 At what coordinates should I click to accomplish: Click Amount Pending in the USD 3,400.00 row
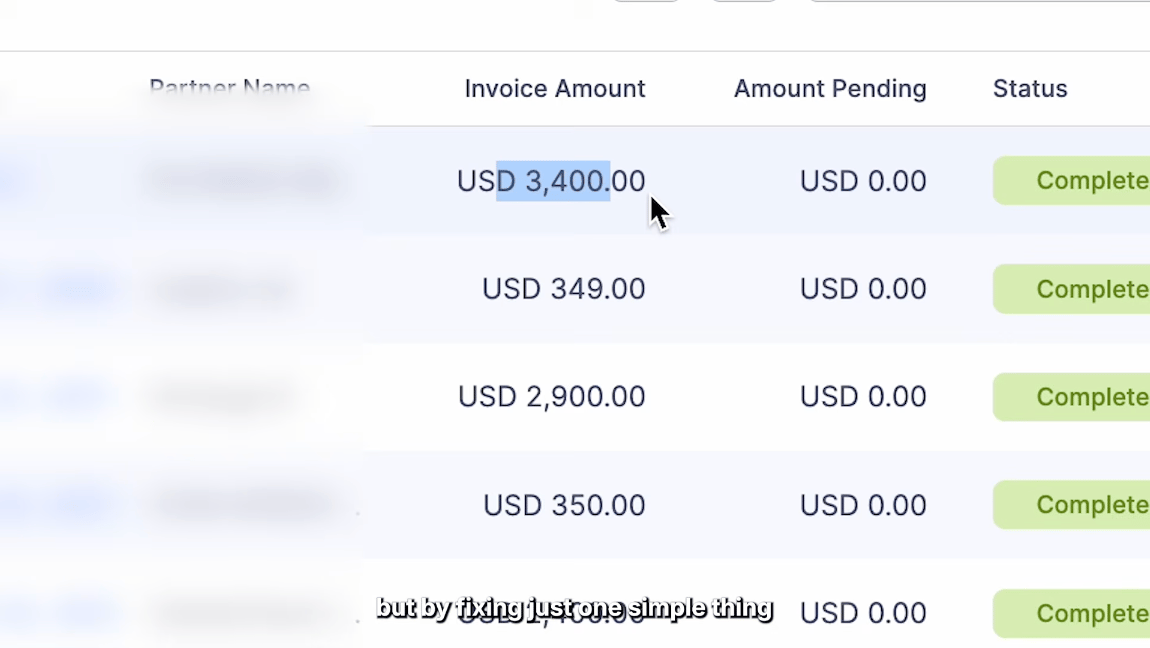[x=863, y=181]
